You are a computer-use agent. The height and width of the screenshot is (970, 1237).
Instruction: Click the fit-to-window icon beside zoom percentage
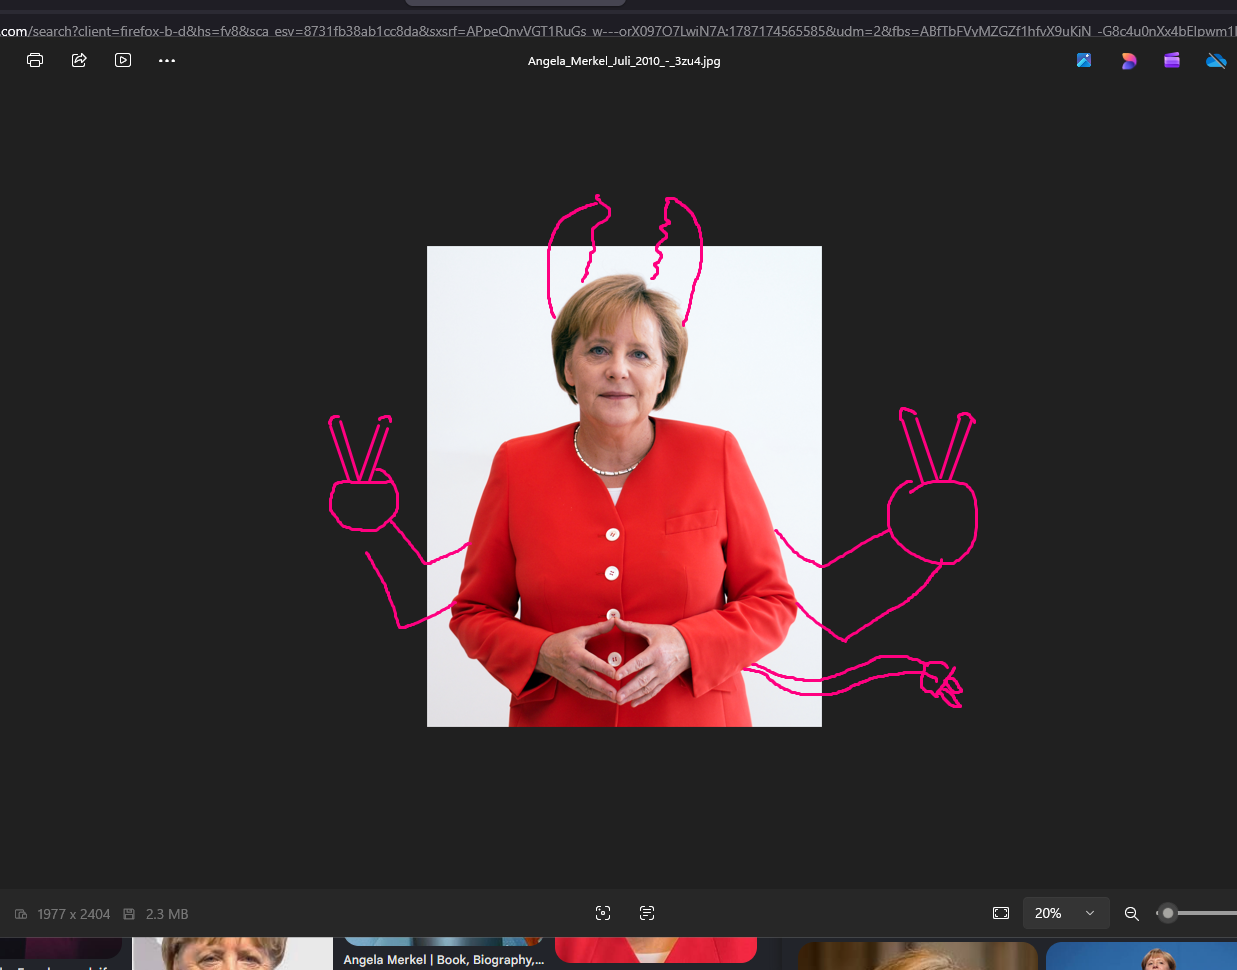coord(1001,913)
